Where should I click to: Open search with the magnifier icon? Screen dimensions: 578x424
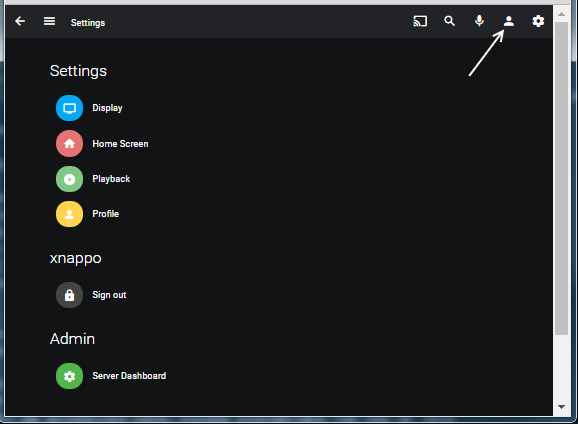[449, 21]
